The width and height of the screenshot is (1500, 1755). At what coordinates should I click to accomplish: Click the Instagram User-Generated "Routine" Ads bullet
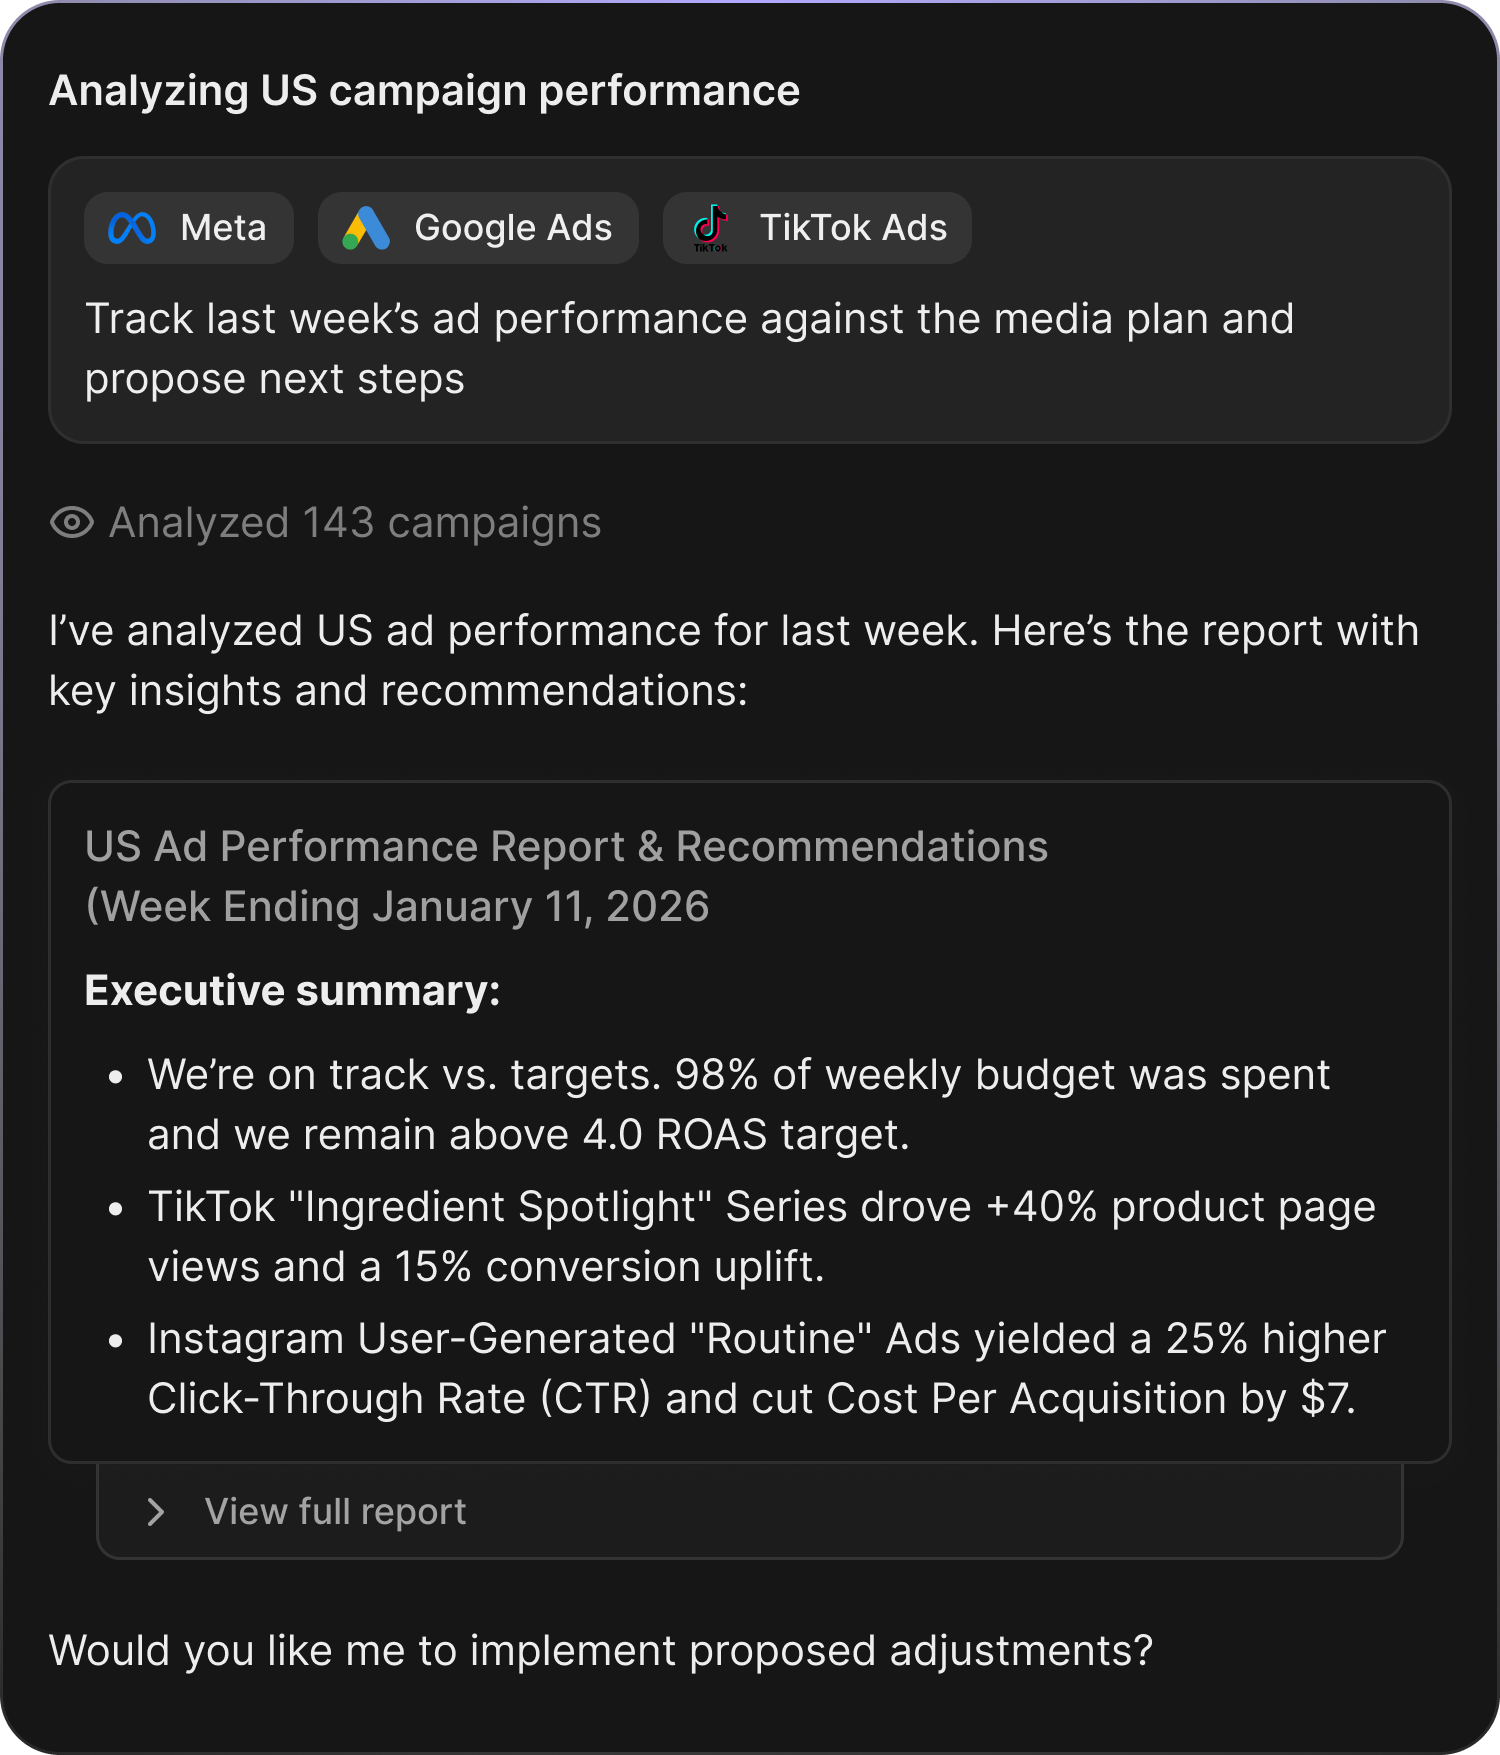766,1368
